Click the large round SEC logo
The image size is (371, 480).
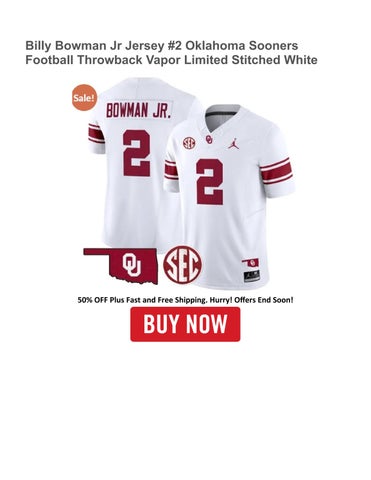coord(182,265)
